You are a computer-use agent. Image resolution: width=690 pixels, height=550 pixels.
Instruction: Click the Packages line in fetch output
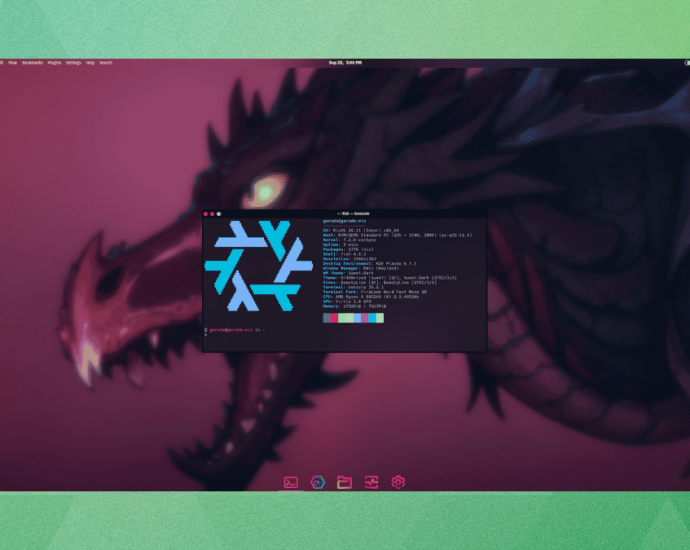point(348,249)
